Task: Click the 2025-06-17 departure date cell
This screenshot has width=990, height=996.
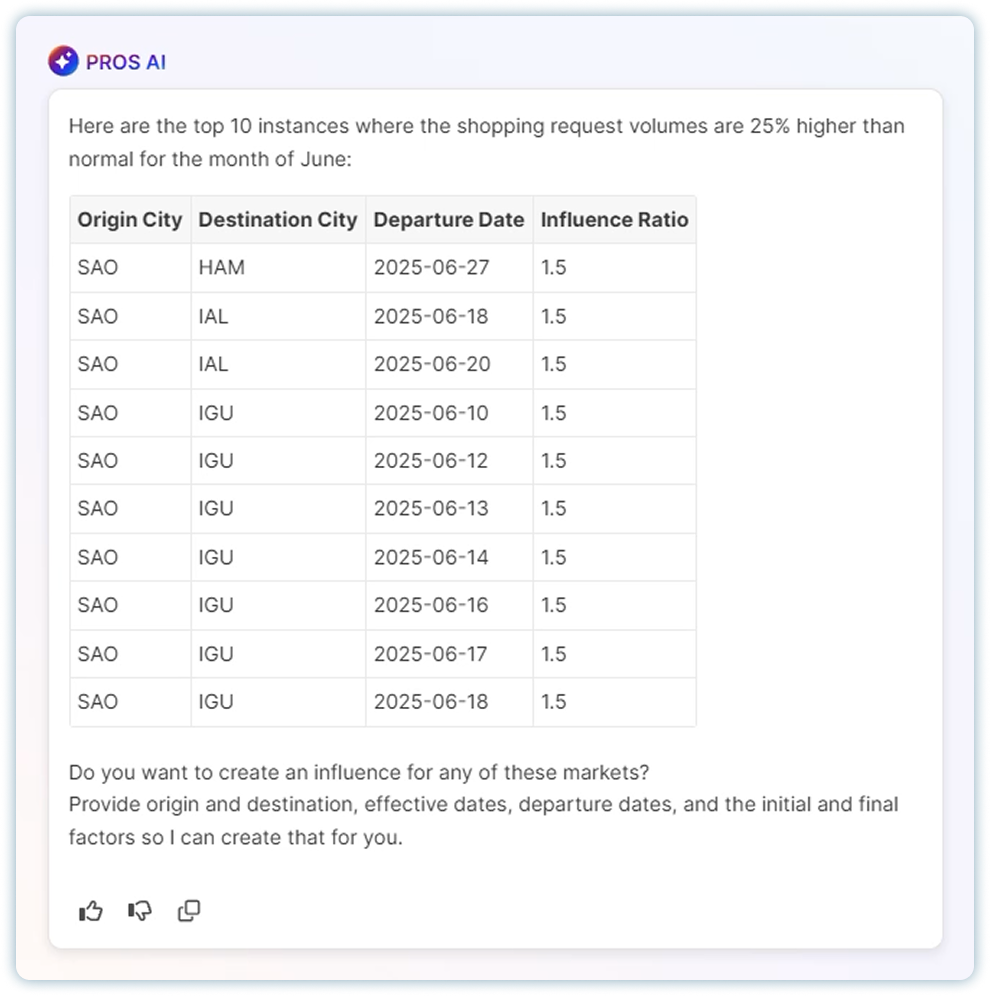Action: (x=449, y=654)
